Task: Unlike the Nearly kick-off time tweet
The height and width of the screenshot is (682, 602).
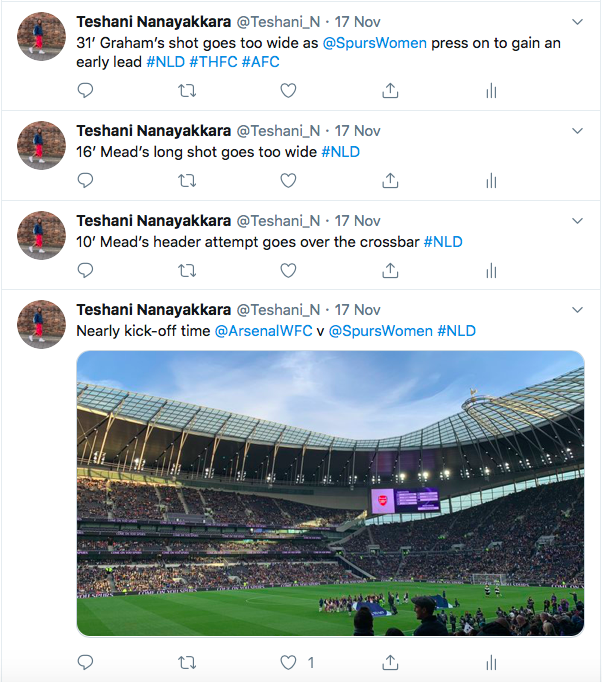Action: [x=289, y=662]
